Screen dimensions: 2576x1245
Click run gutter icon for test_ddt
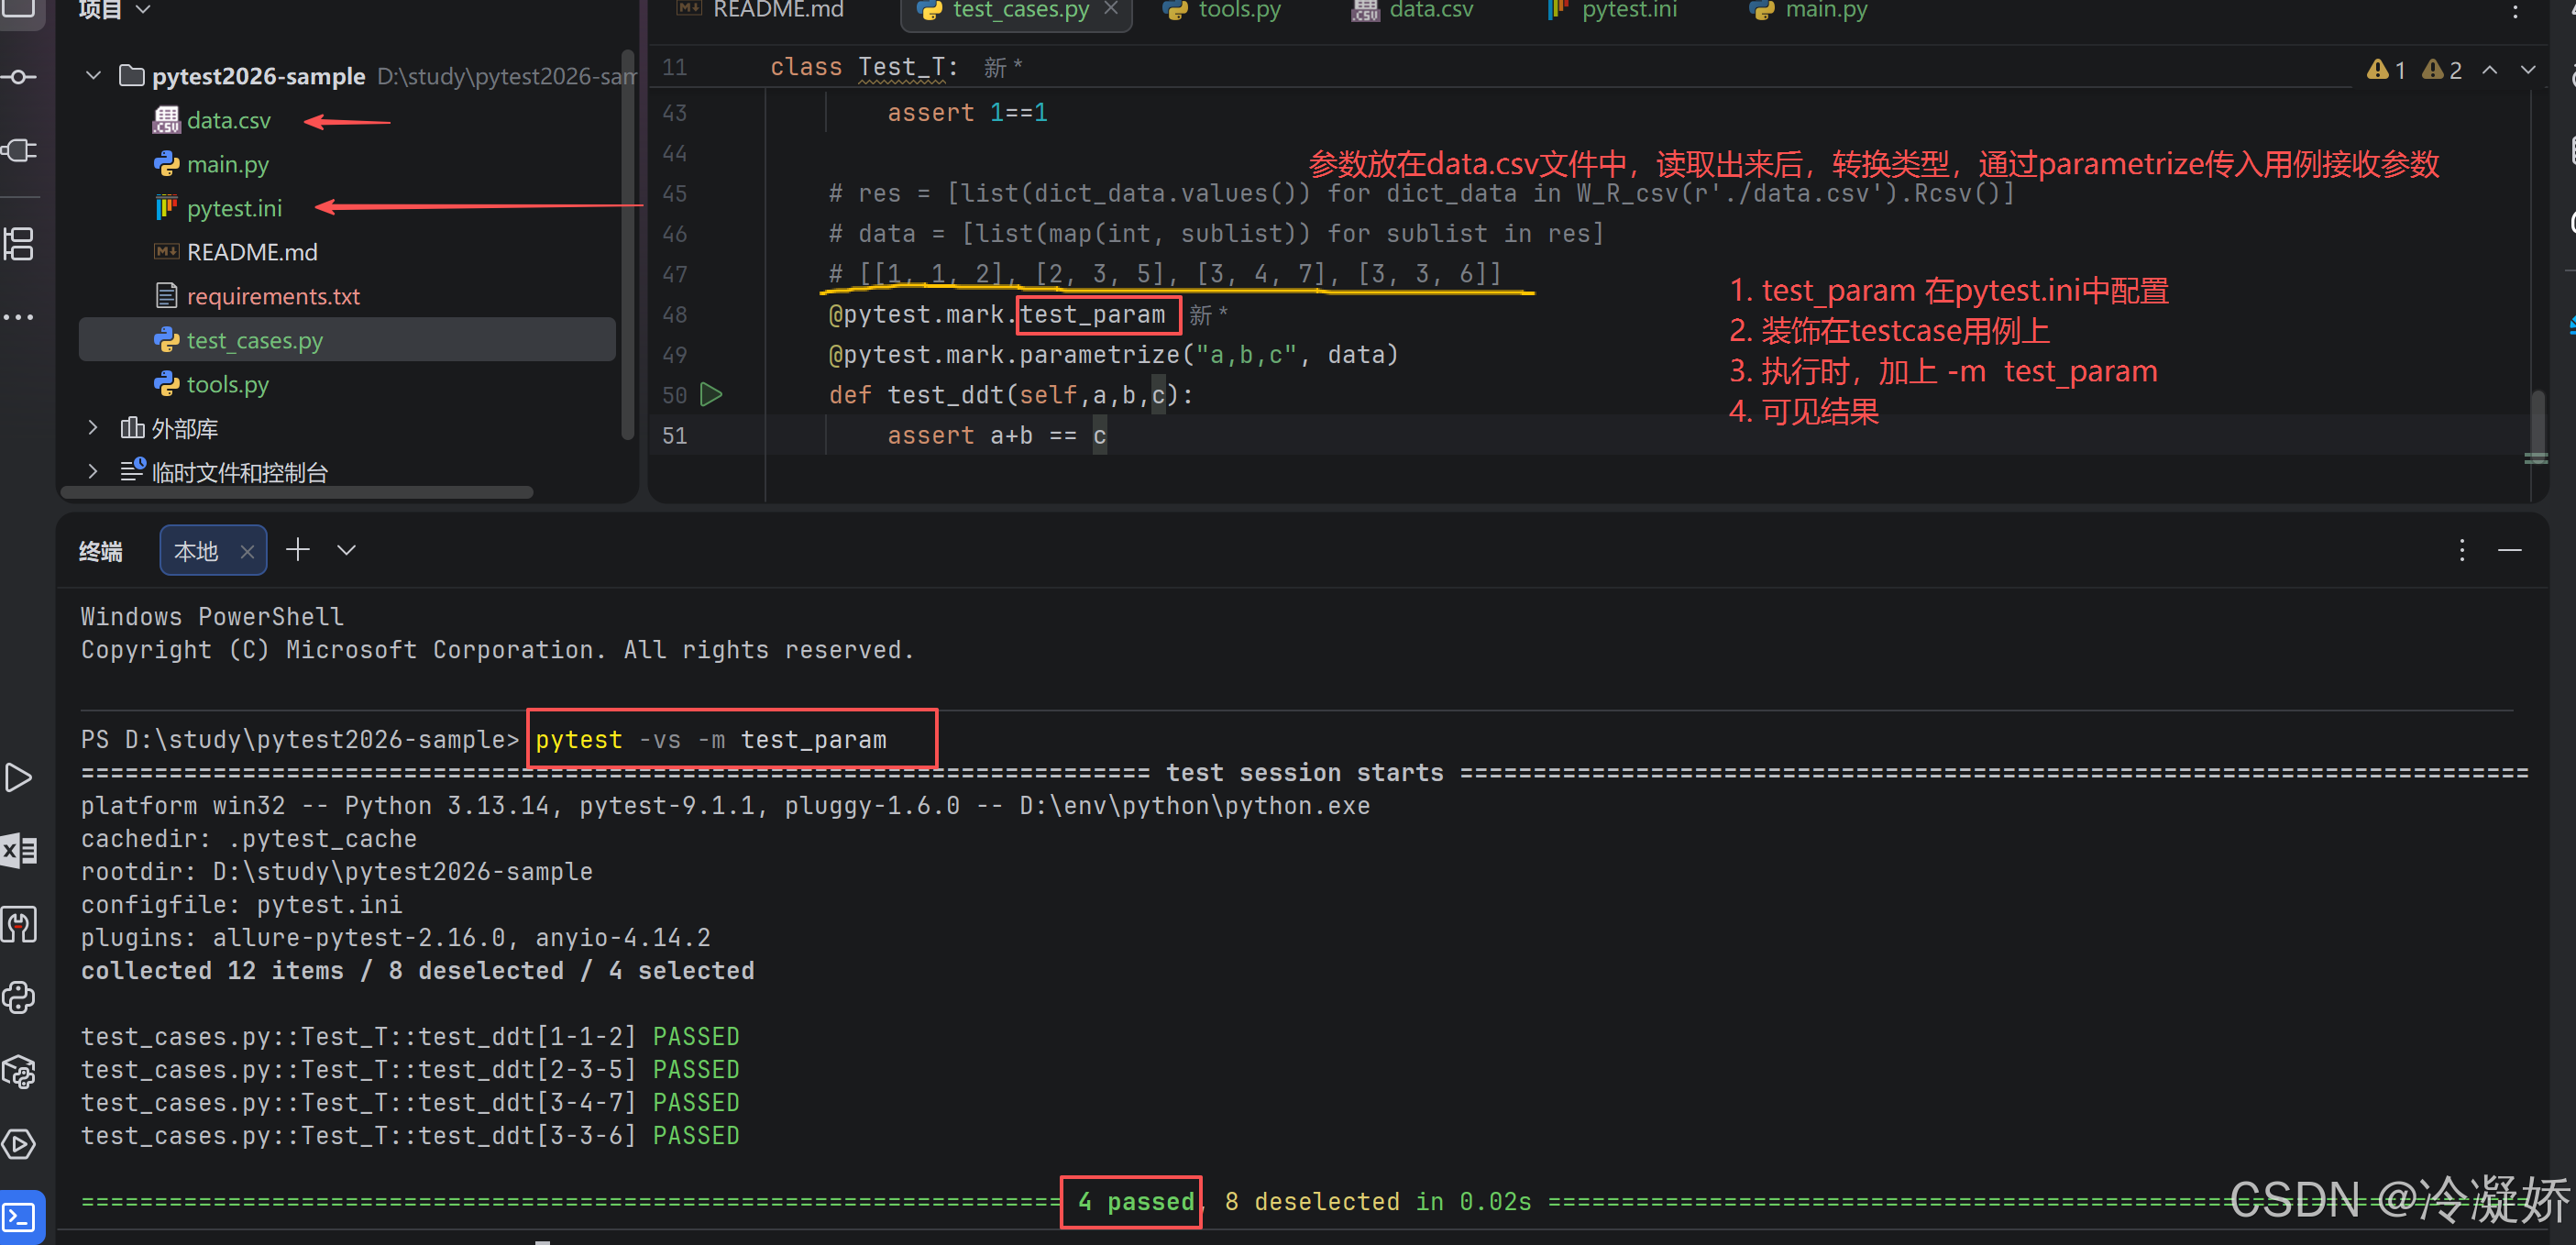[x=711, y=394]
